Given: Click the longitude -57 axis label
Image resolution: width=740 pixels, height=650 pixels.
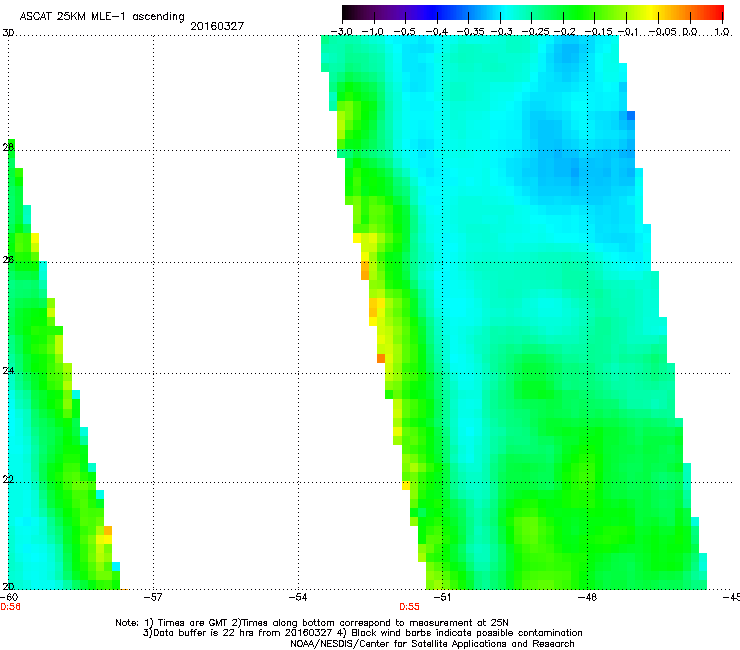Looking at the screenshot, I should coord(153,597).
